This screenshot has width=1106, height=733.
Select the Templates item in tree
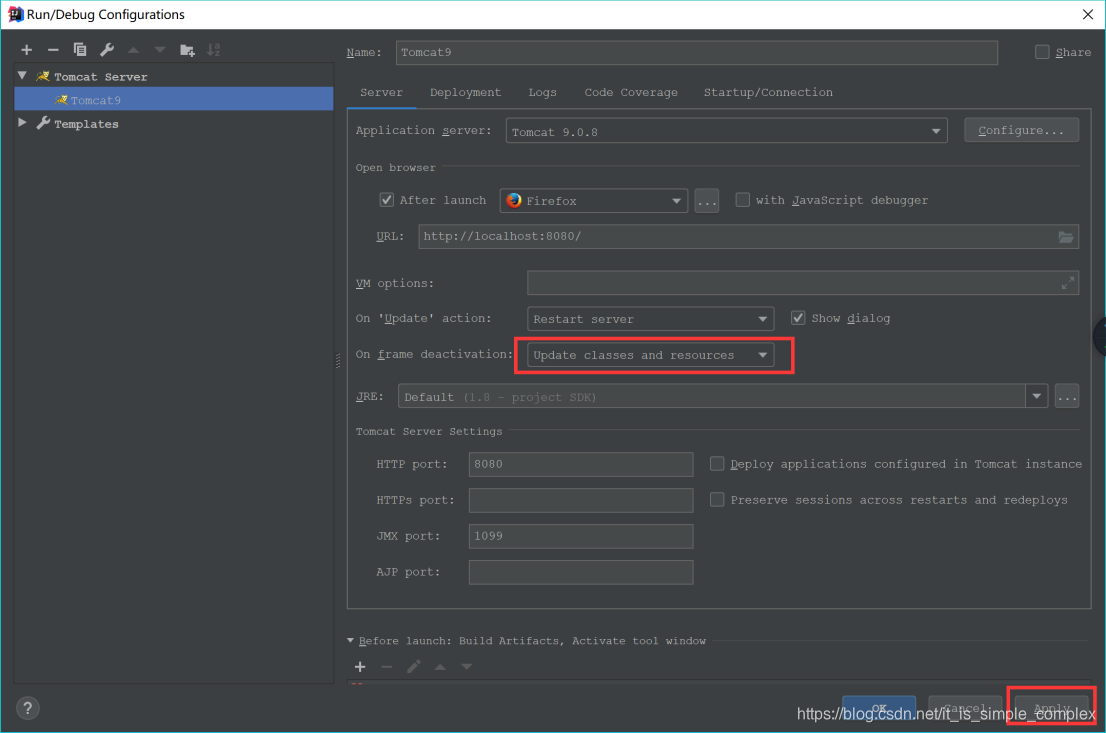pyautogui.click(x=86, y=123)
